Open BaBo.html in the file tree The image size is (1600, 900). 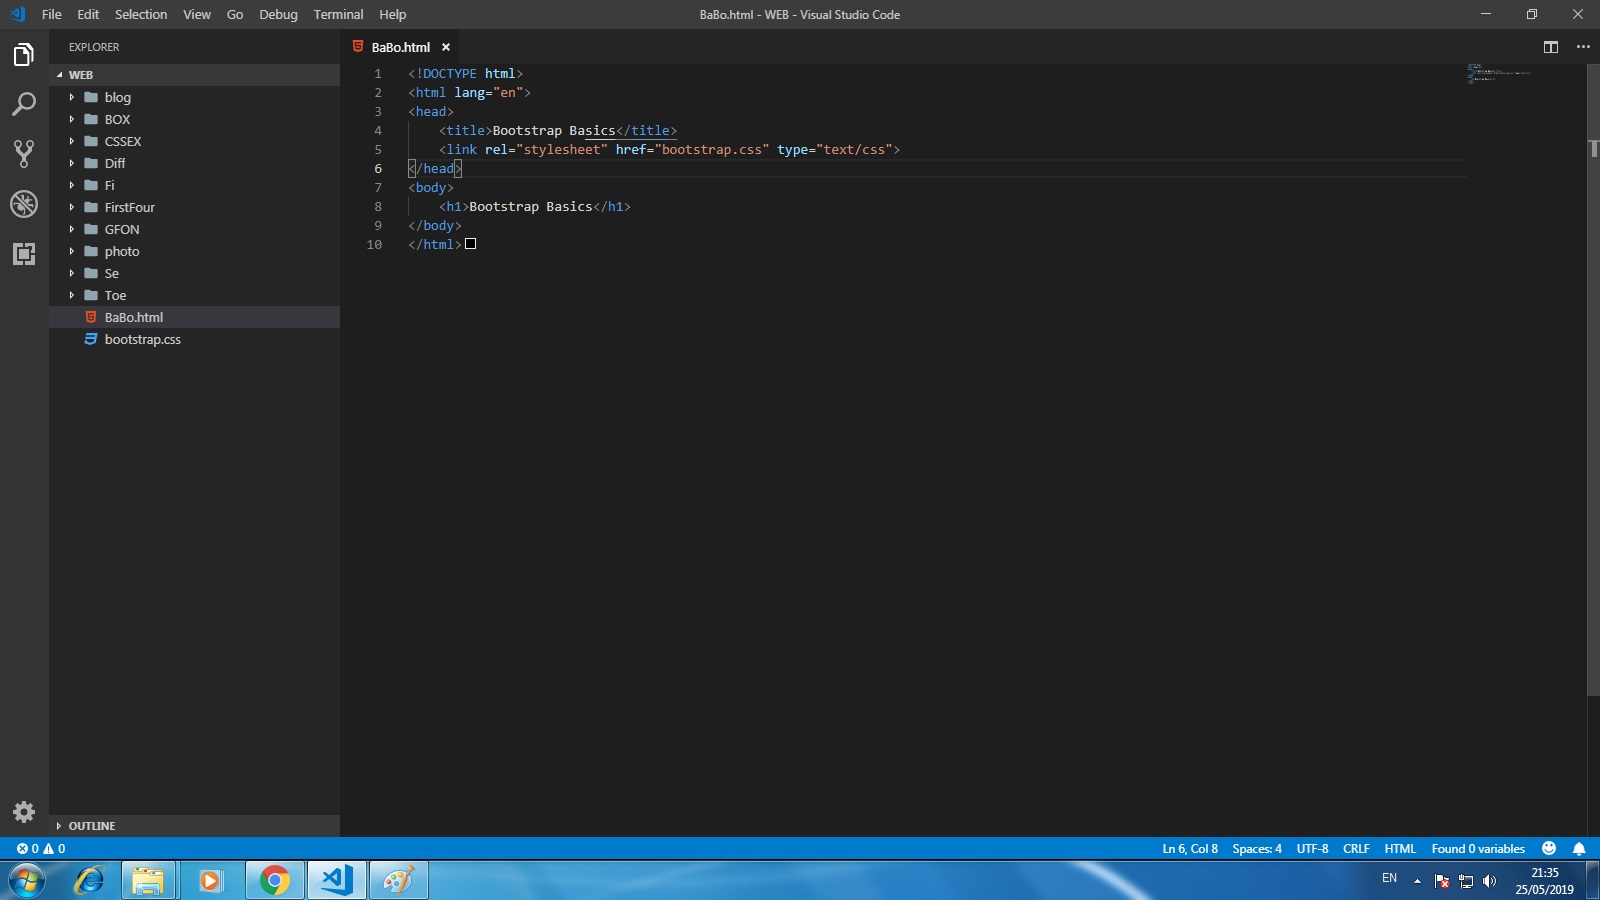coord(194,317)
